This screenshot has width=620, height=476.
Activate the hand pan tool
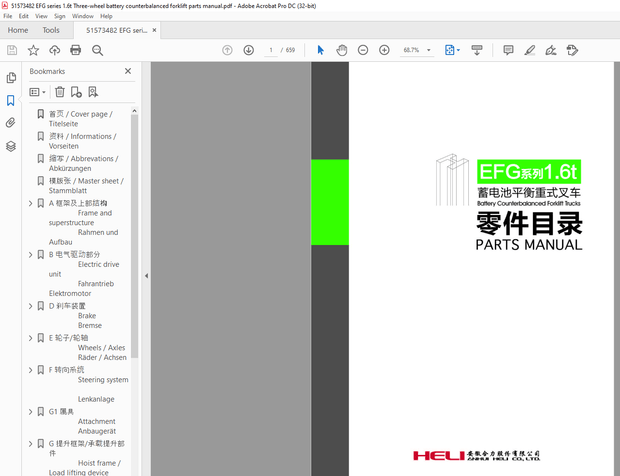[342, 50]
